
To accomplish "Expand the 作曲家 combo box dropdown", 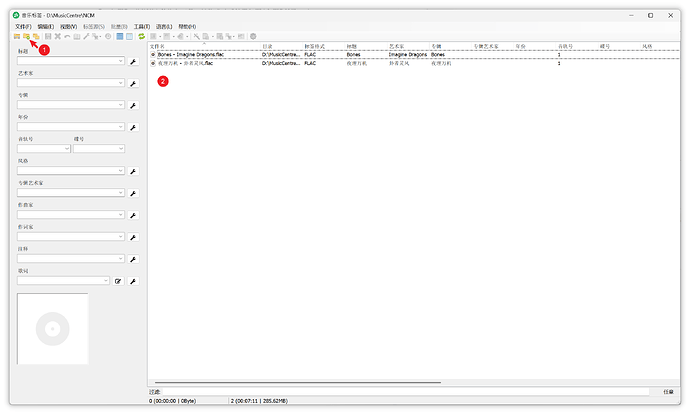I will tap(121, 215).
